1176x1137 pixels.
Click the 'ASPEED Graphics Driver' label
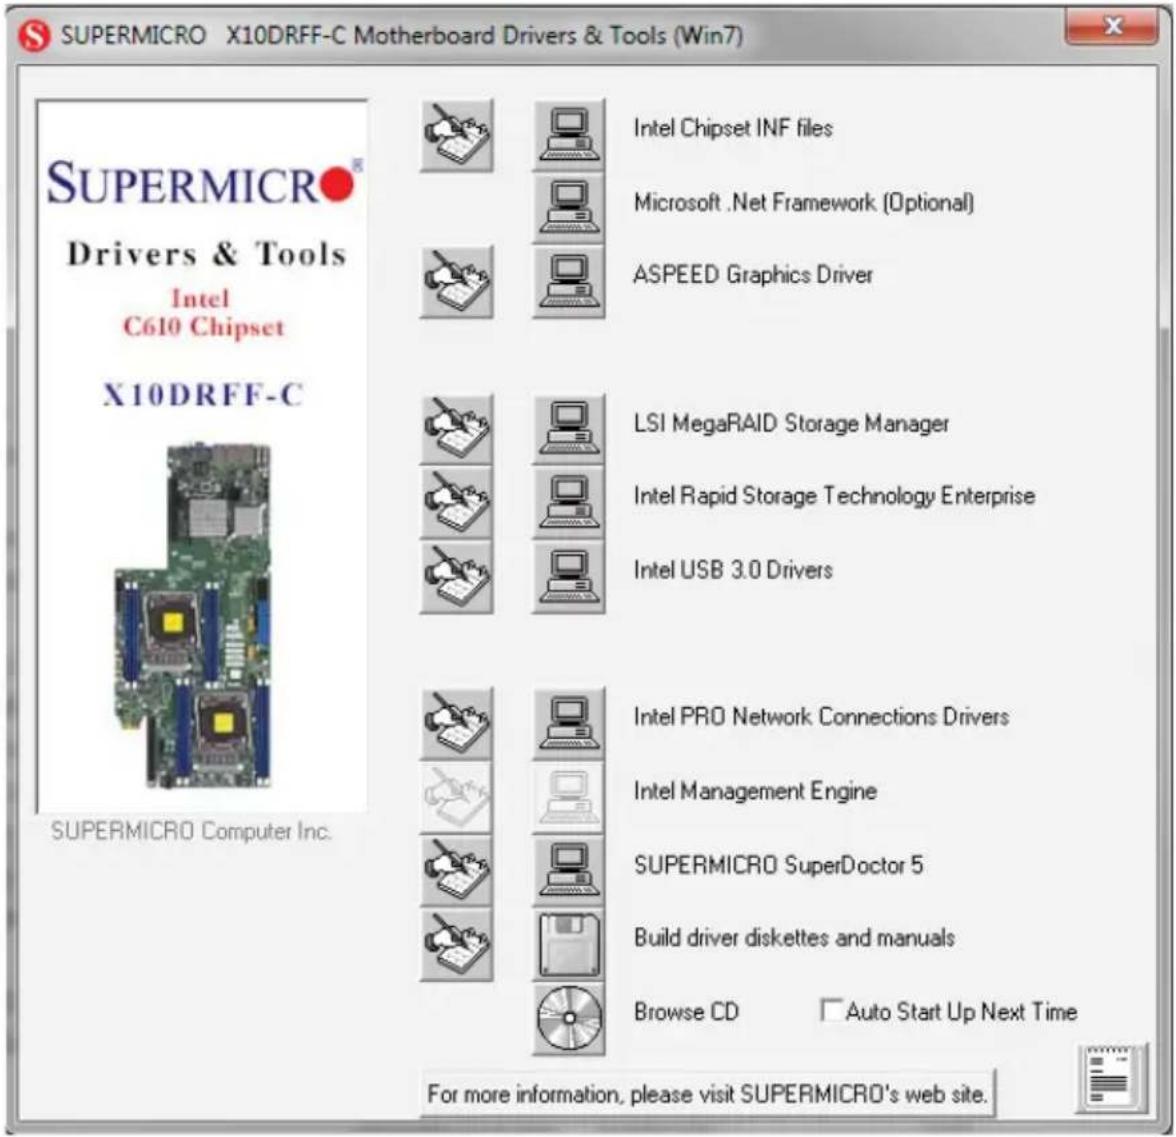[x=753, y=274]
